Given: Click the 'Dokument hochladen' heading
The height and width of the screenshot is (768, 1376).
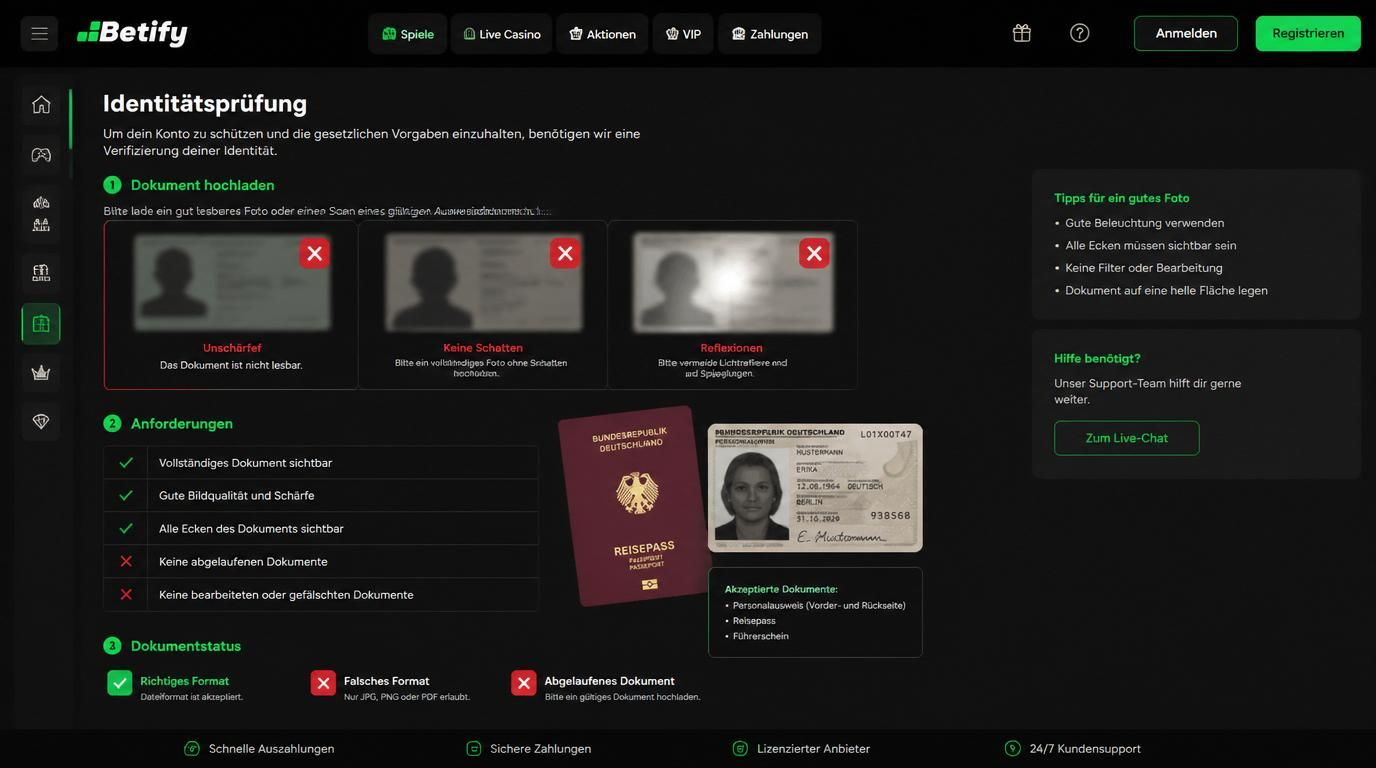Looking at the screenshot, I should pos(203,185).
